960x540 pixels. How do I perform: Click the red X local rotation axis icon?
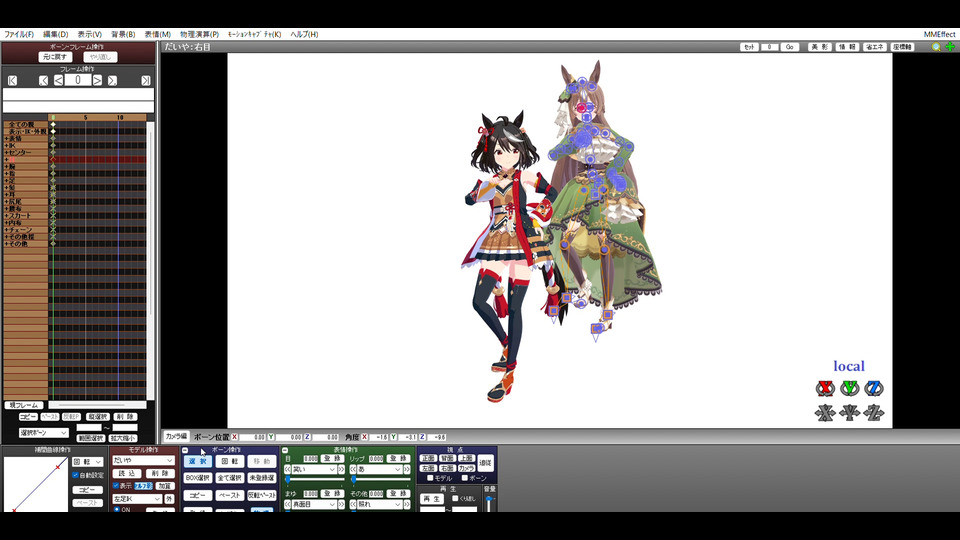pyautogui.click(x=825, y=388)
